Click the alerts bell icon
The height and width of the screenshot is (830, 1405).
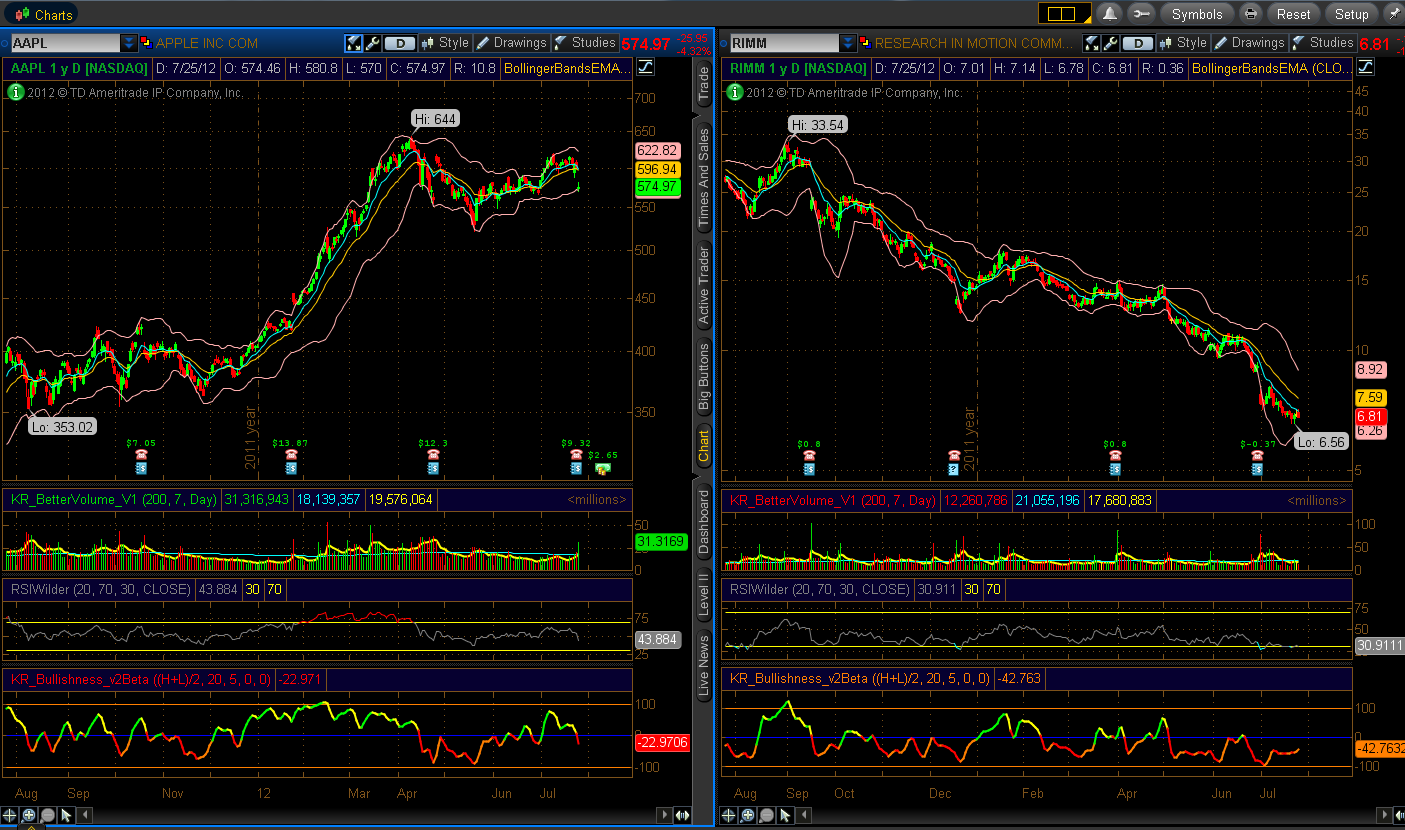[1109, 14]
